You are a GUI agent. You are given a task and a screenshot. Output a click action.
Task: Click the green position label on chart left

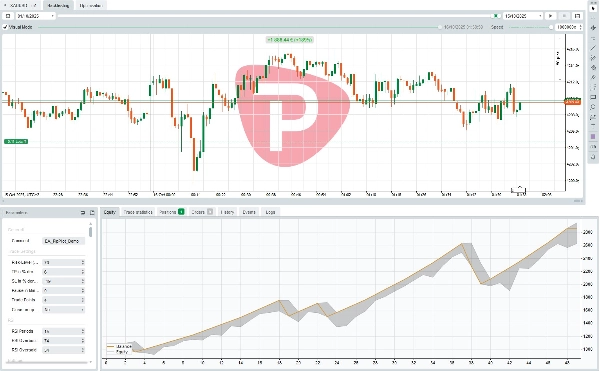16,142
